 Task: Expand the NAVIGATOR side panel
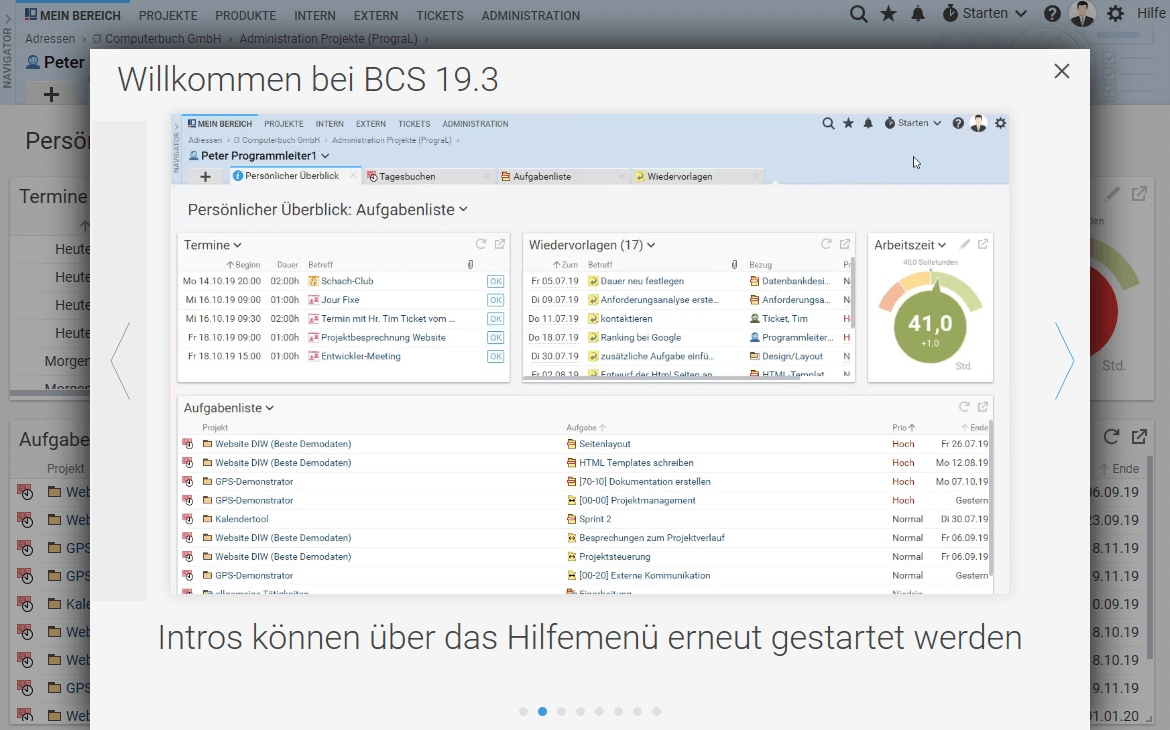7,52
